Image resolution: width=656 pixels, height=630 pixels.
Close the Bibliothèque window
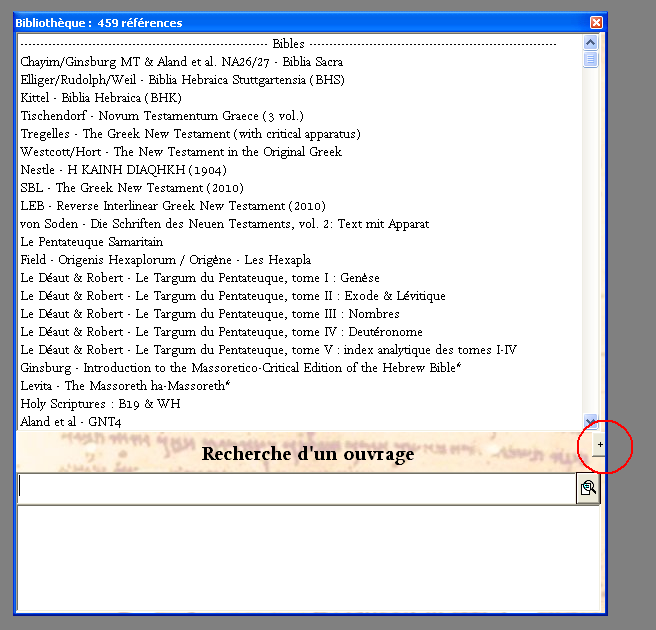point(596,23)
